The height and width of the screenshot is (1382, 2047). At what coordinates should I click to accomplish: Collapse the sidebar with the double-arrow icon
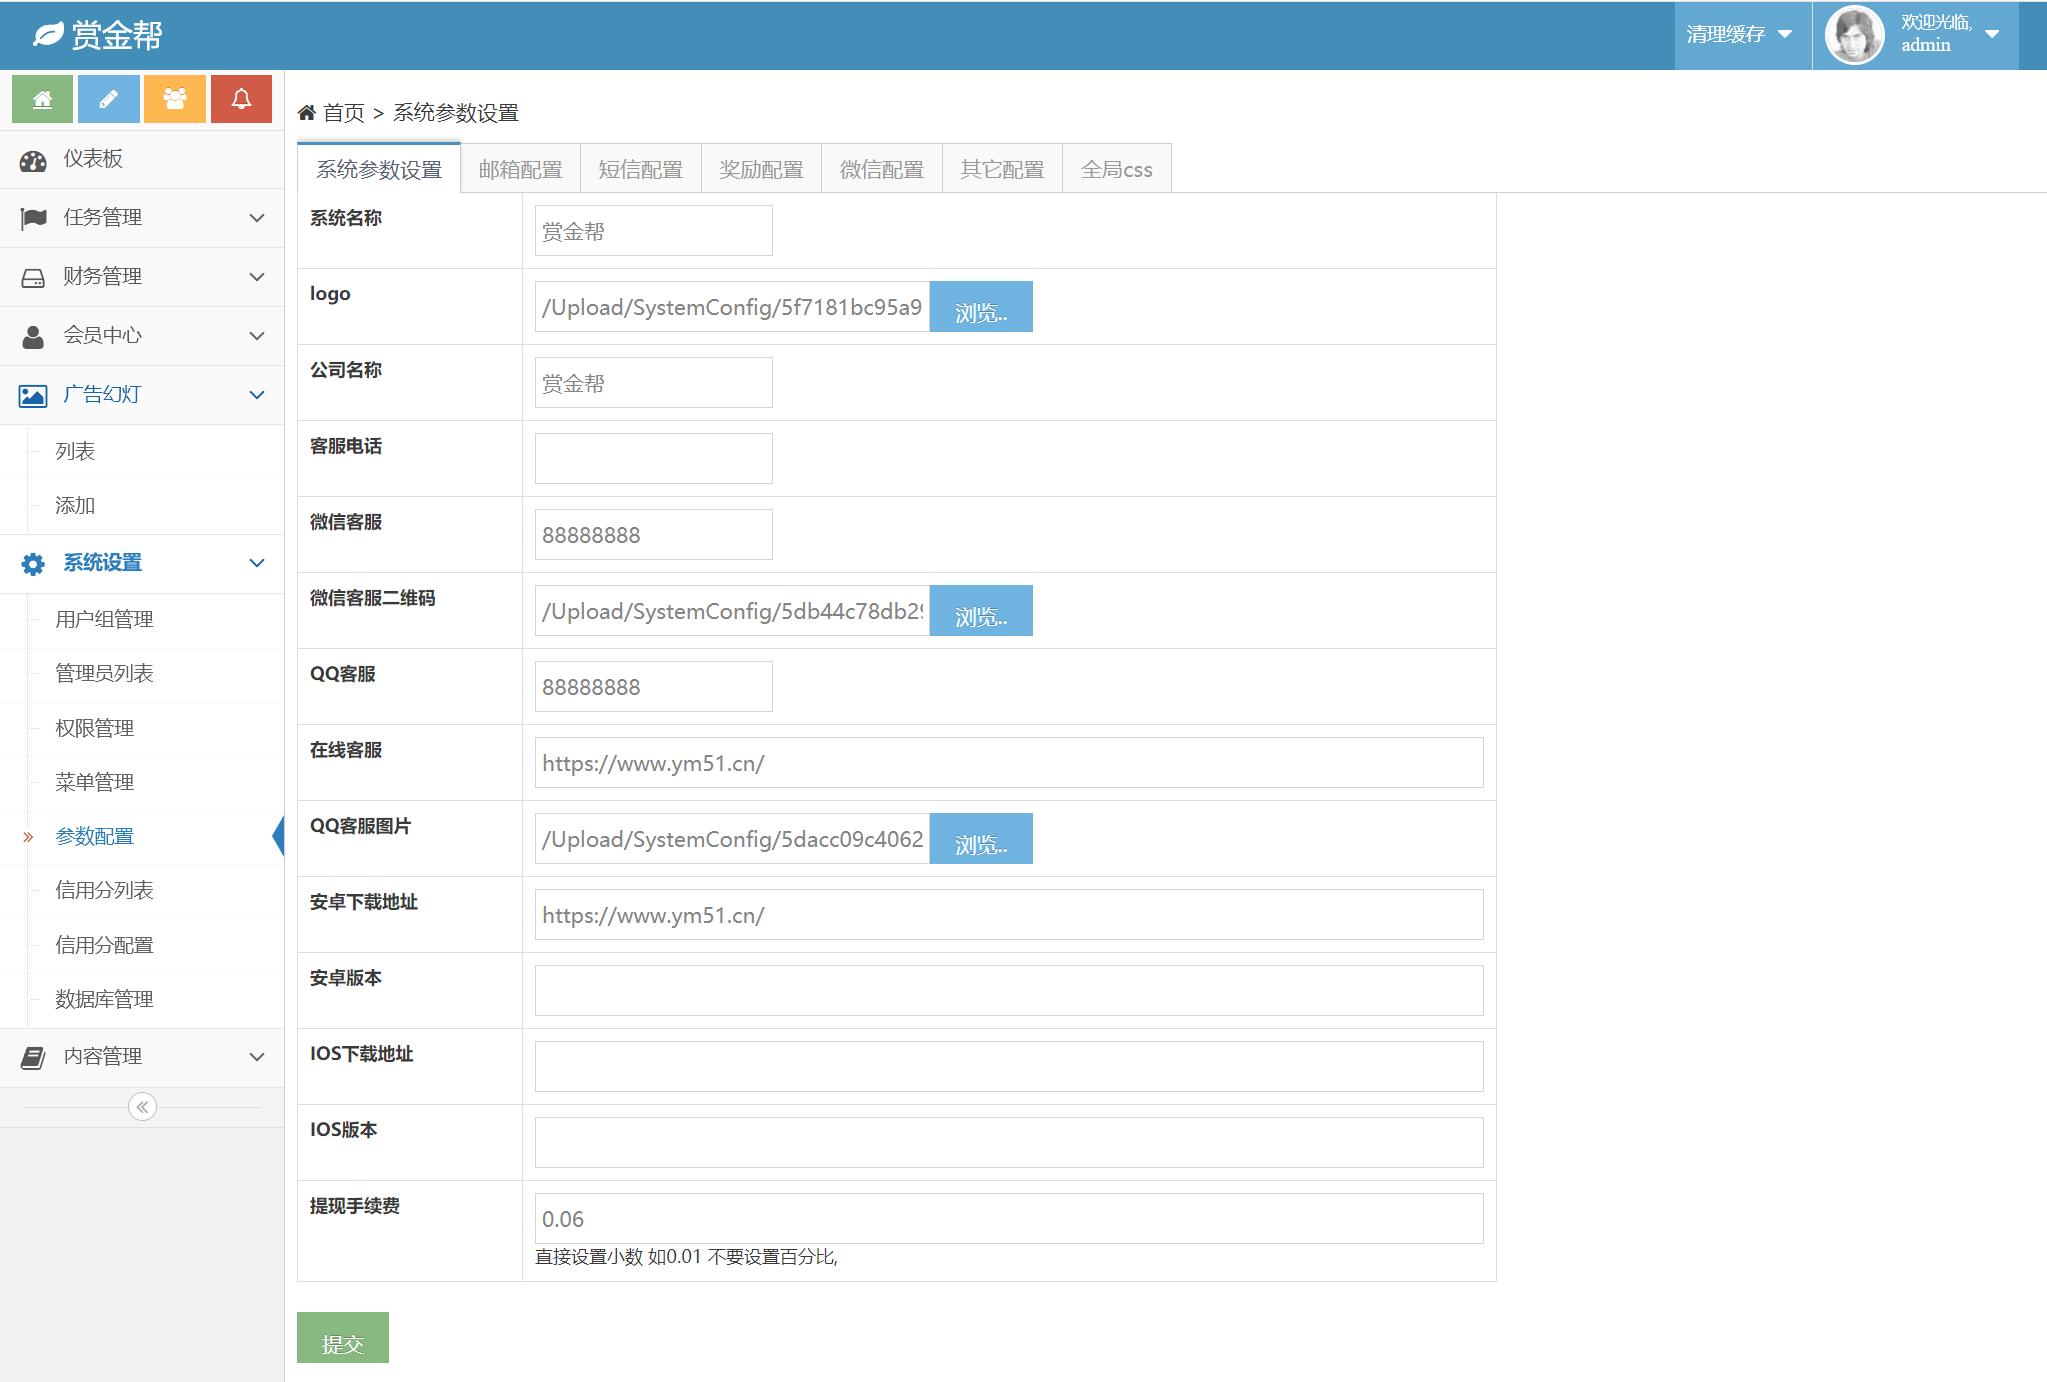pyautogui.click(x=142, y=1106)
